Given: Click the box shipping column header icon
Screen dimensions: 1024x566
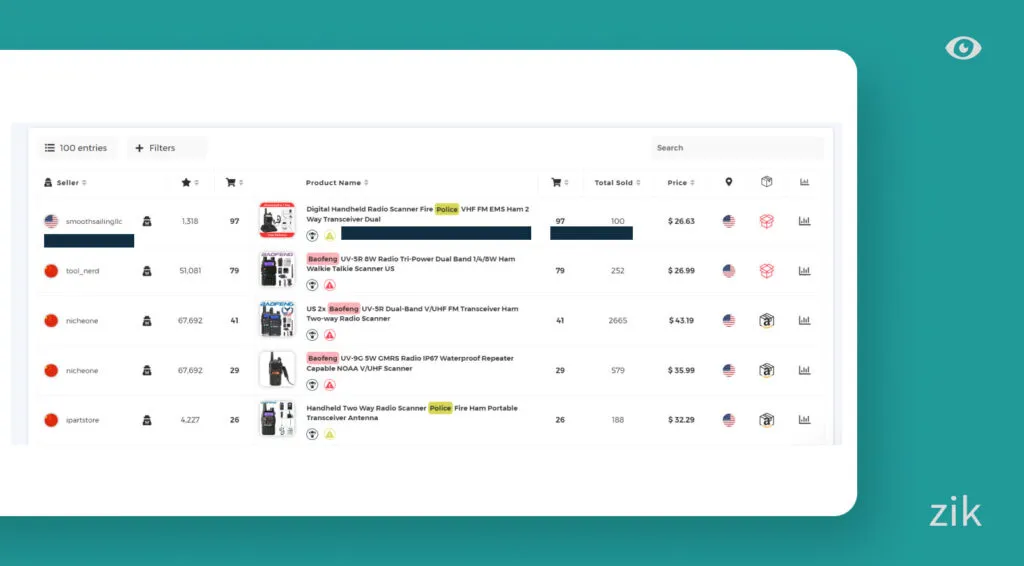Looking at the screenshot, I should tap(767, 182).
